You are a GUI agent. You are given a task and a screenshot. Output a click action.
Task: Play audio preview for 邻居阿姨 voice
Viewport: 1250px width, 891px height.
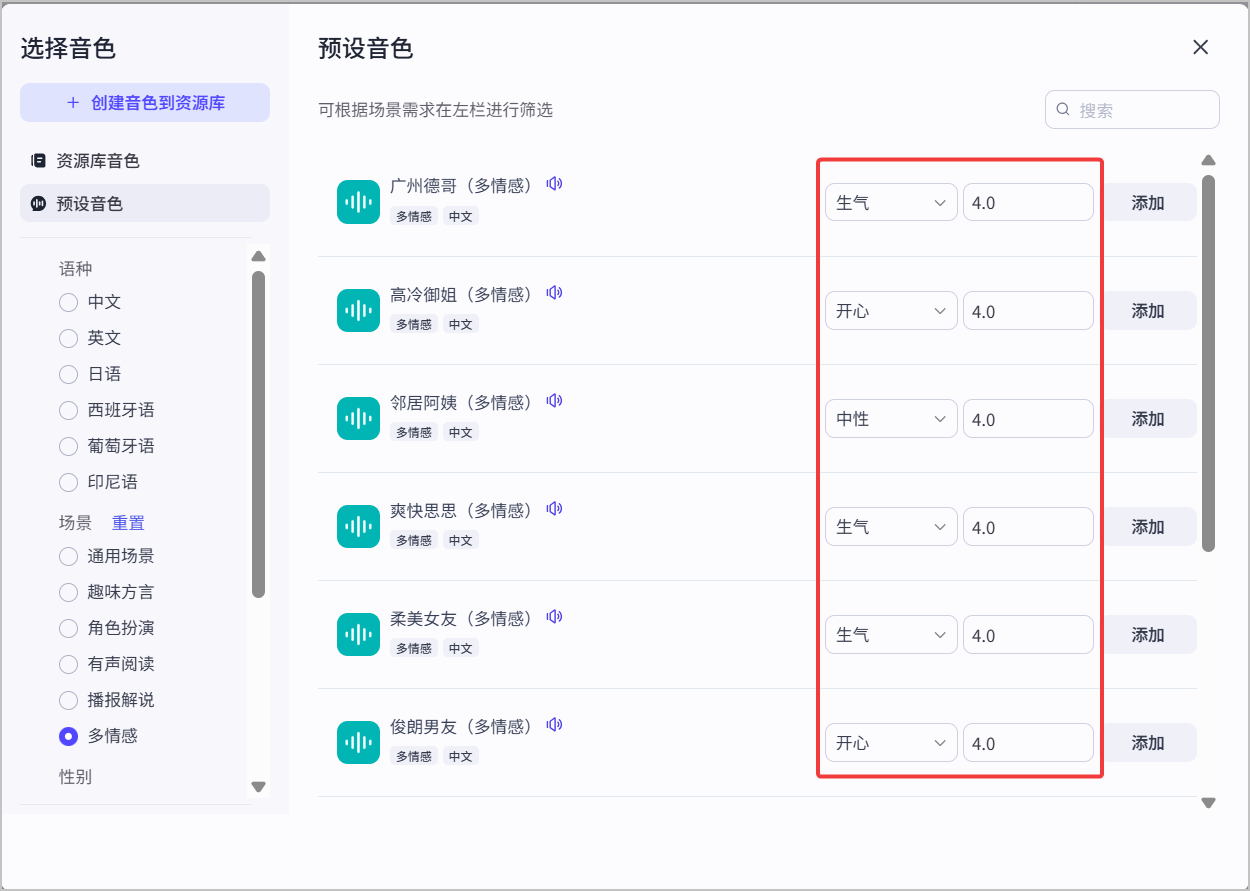[554, 400]
